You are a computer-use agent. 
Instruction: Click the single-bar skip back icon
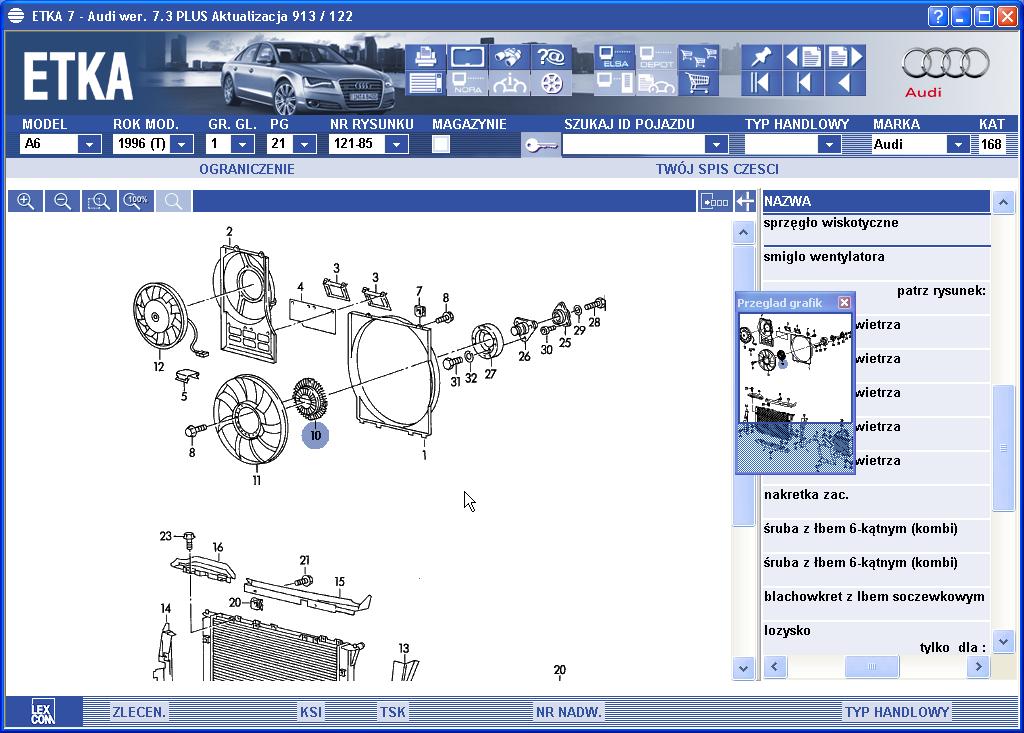pyautogui.click(x=803, y=84)
